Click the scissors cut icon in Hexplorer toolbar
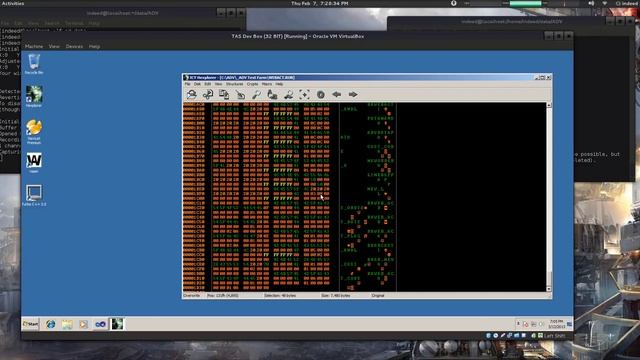This screenshot has height=360, width=640. coord(208,95)
